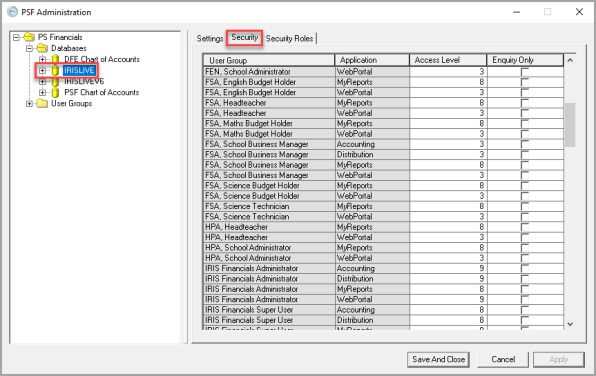Click the Enquiry Only column header
Image resolution: width=596 pixels, height=376 pixels.
click(525, 60)
